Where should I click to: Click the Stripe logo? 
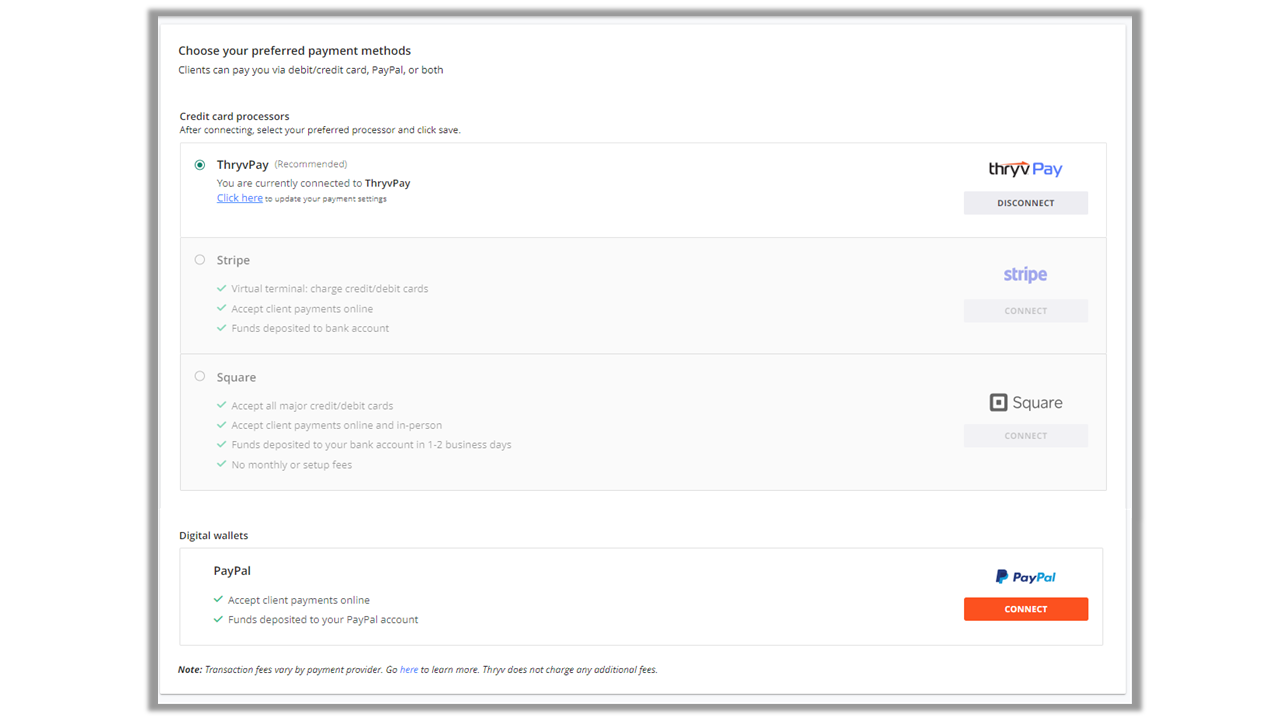1025,275
